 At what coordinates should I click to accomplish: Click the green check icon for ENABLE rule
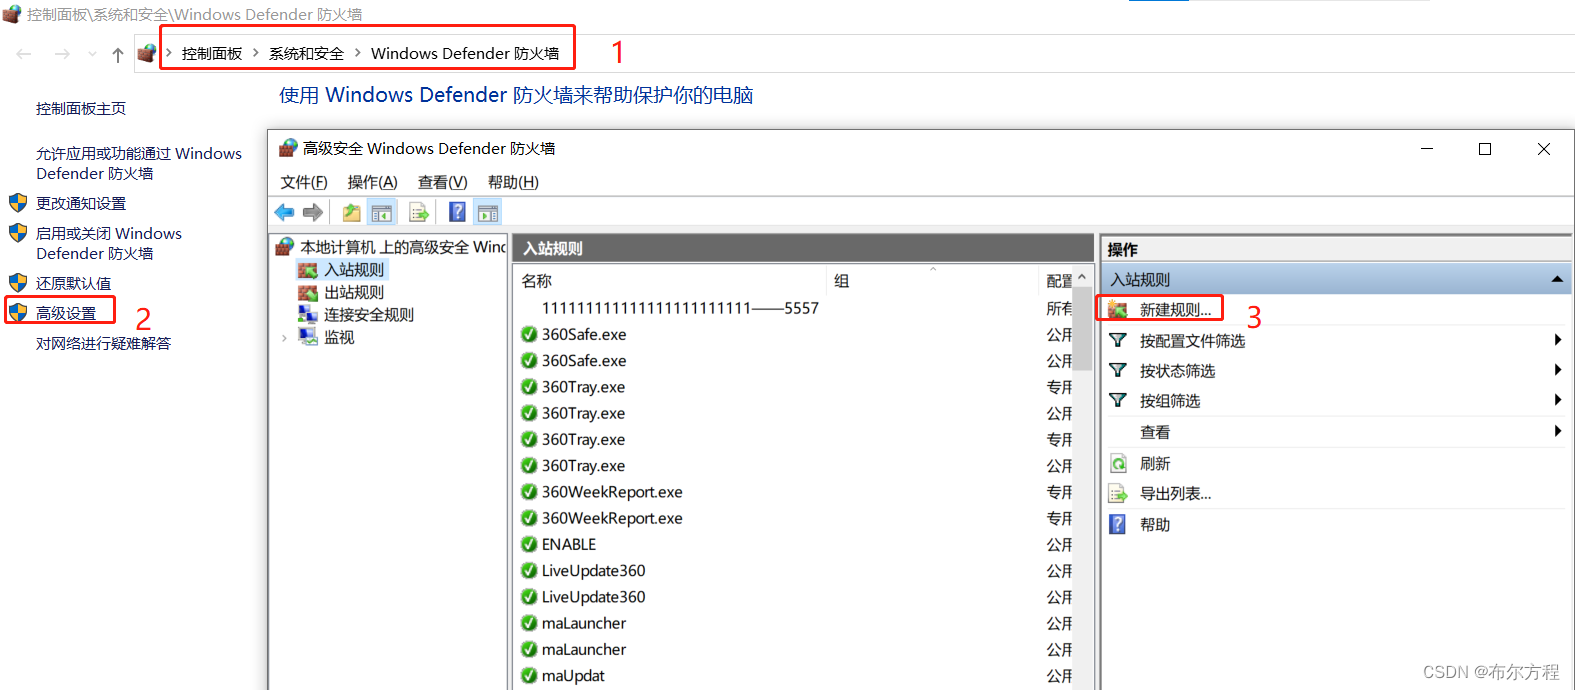pyautogui.click(x=529, y=544)
